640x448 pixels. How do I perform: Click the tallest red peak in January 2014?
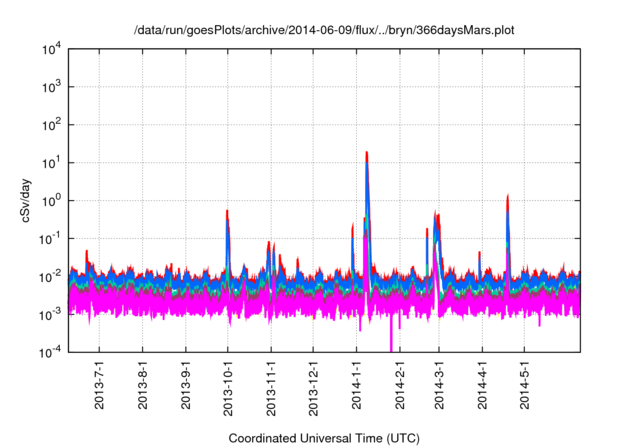(368, 153)
